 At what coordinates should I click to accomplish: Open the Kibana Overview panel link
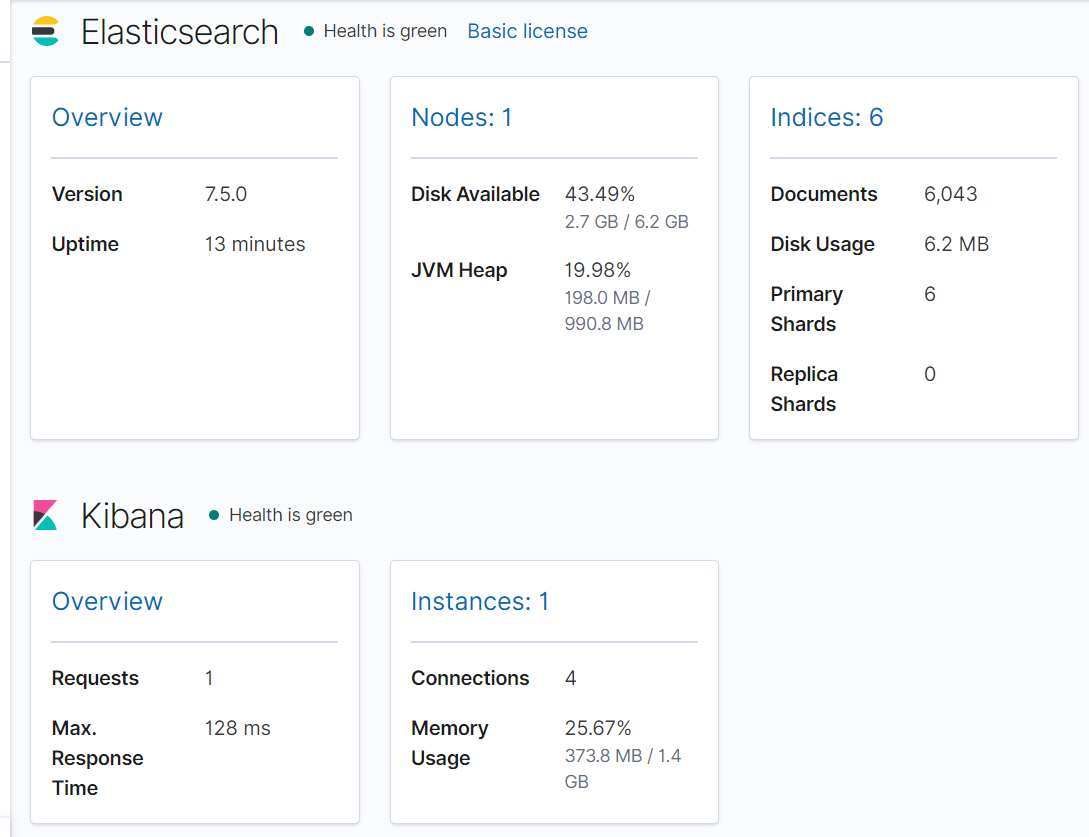coord(107,601)
